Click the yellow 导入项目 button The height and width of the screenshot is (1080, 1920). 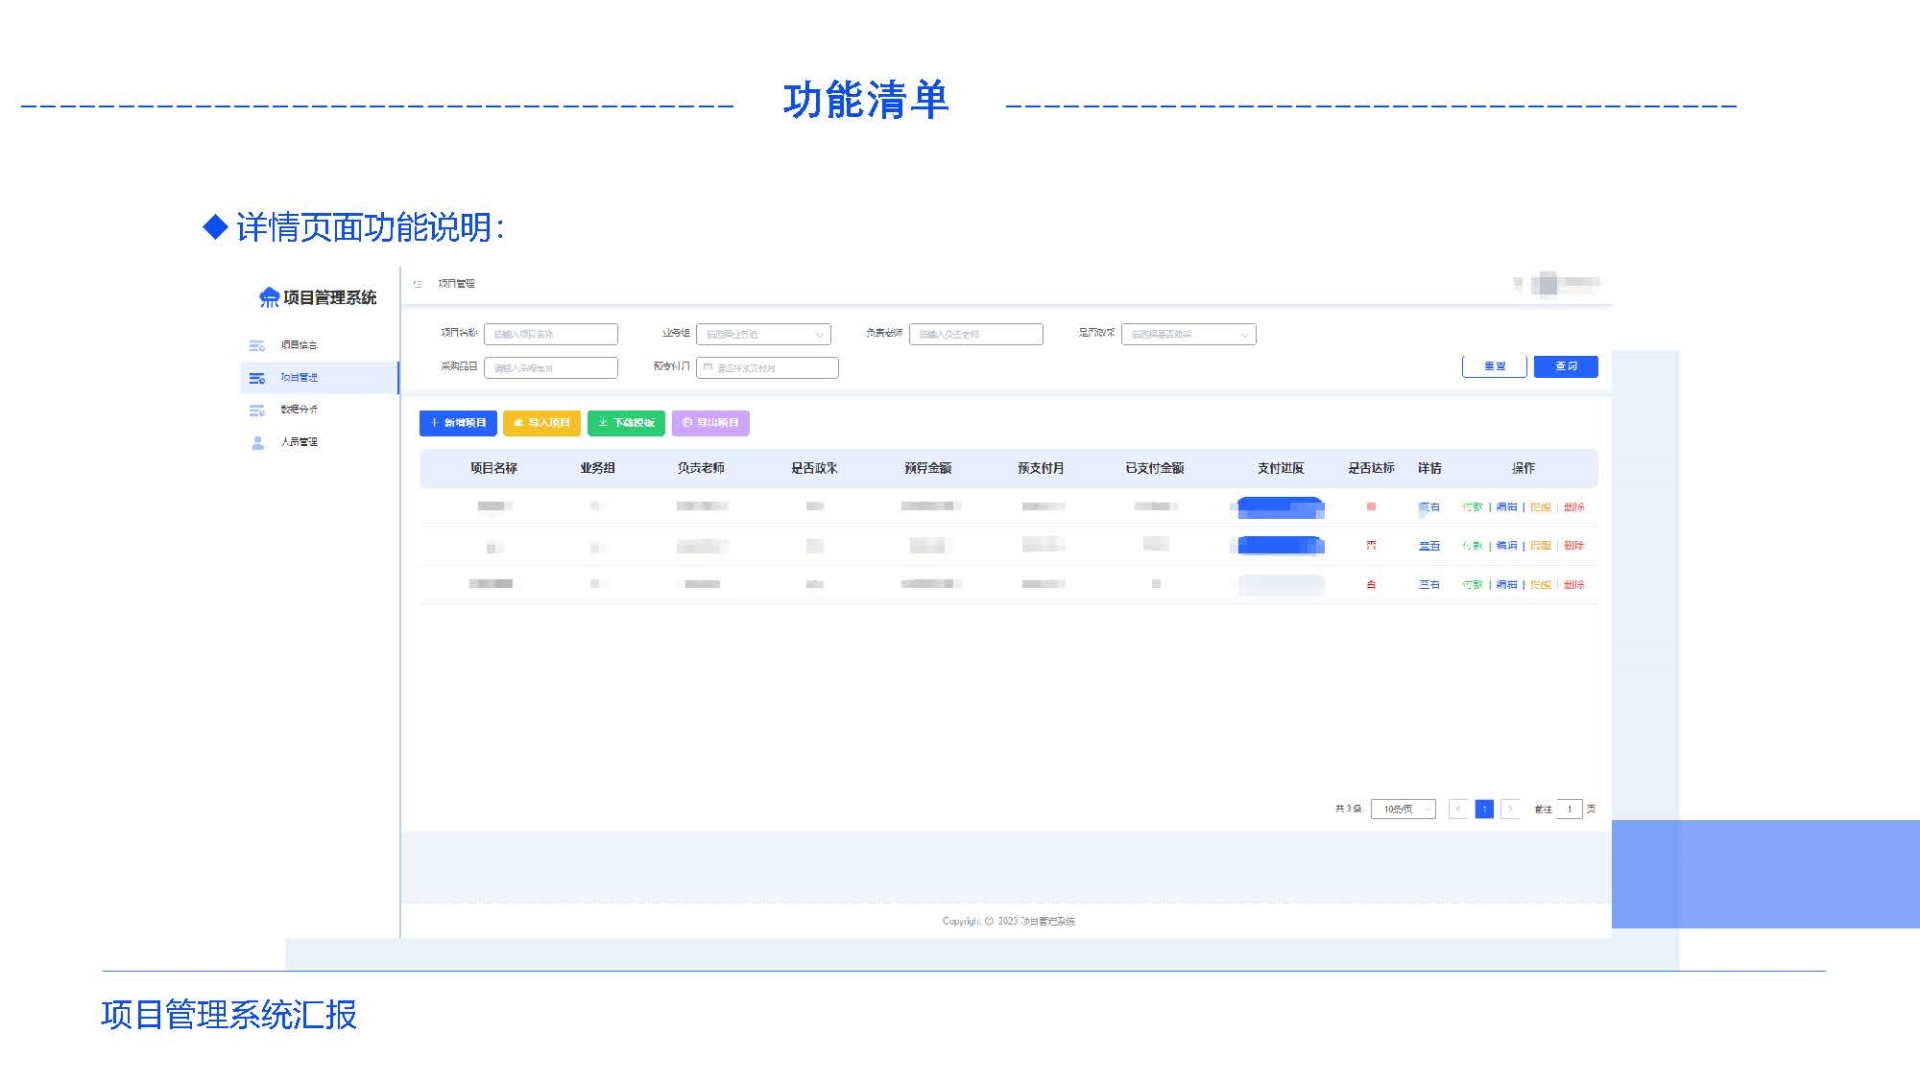542,423
